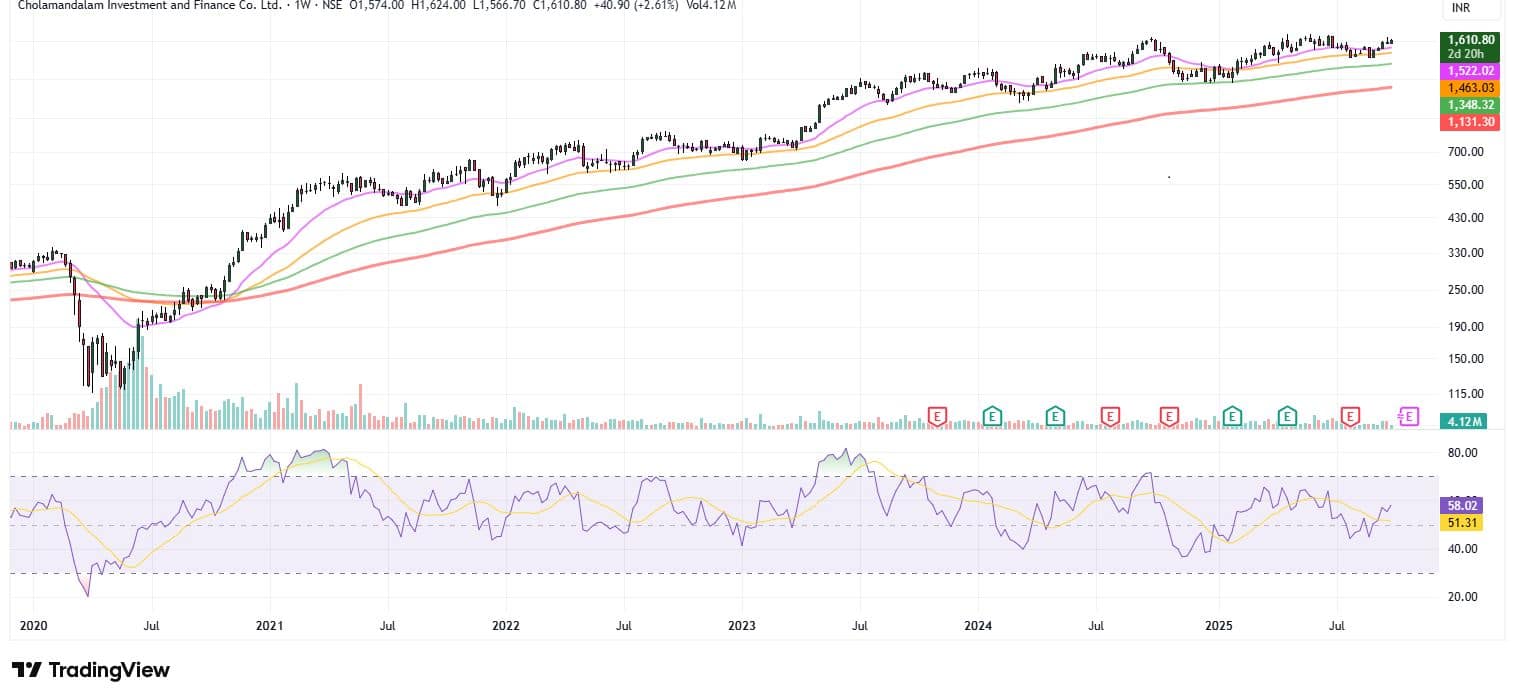Click the rightmost green earnings marker
Screen dimensions: 1515x700
[x=1288, y=415]
